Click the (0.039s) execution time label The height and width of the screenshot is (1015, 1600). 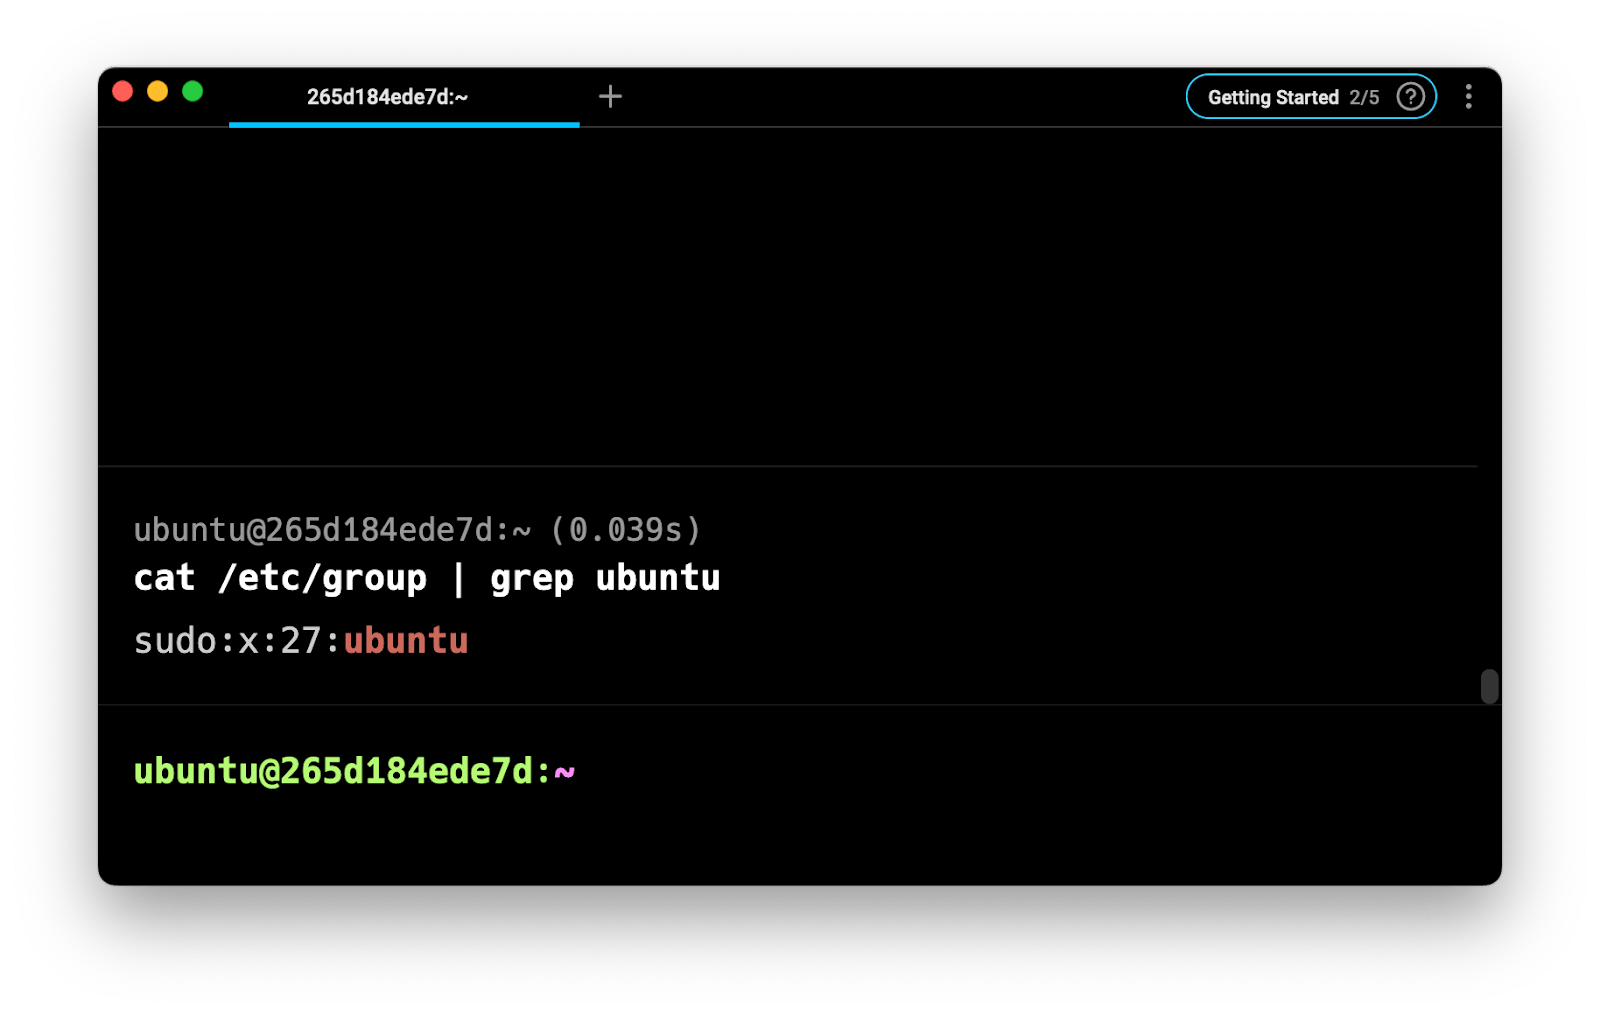626,530
